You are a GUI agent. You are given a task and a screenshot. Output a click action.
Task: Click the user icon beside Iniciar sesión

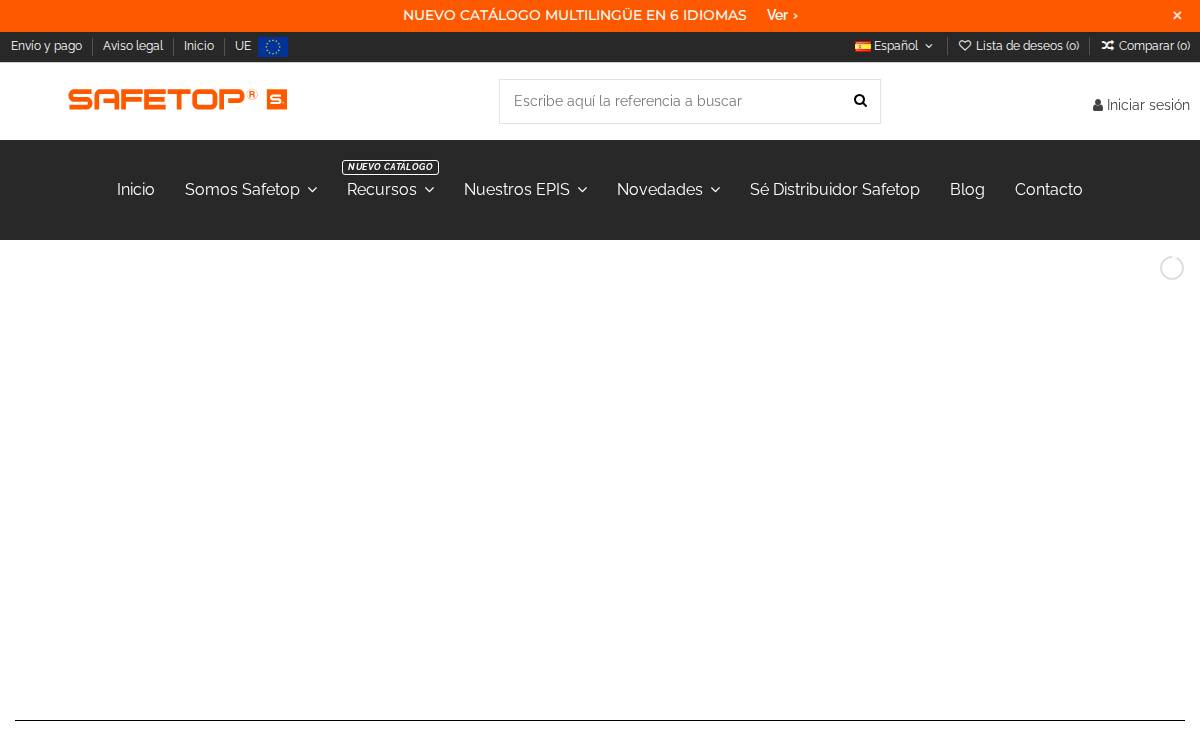(1098, 105)
